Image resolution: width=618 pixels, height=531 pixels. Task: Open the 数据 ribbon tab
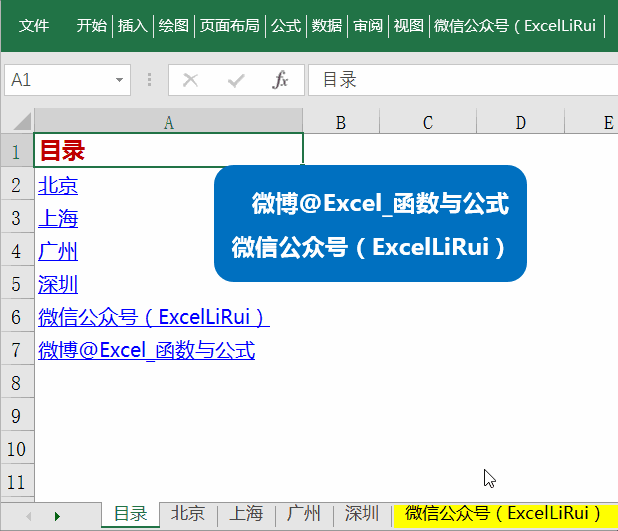point(327,26)
